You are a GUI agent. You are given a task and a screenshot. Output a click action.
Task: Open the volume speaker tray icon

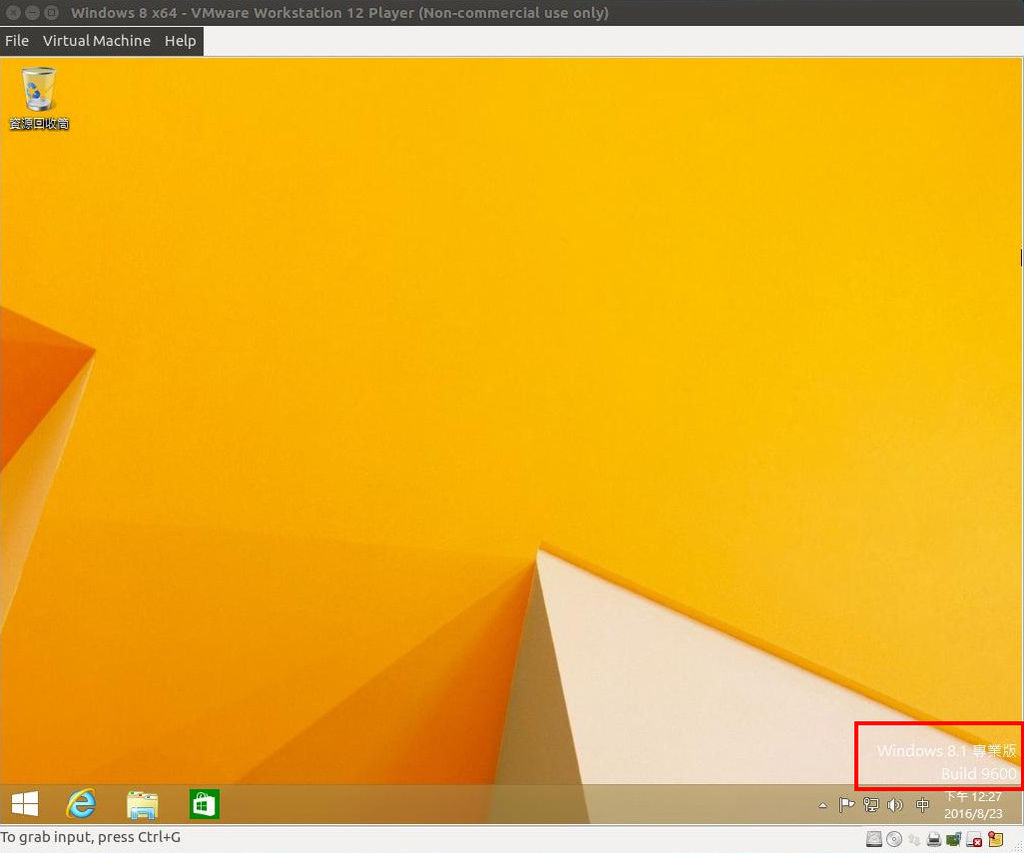(895, 805)
